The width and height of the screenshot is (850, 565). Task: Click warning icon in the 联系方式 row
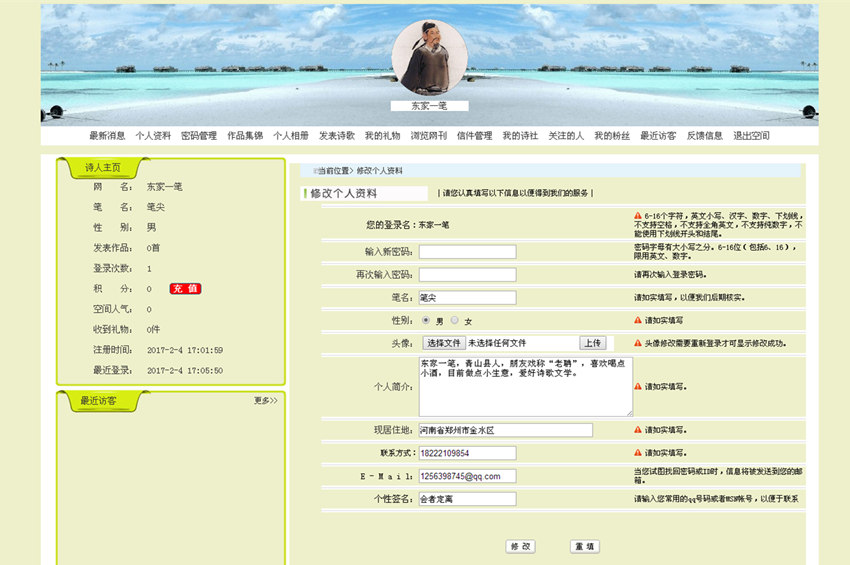[638, 453]
